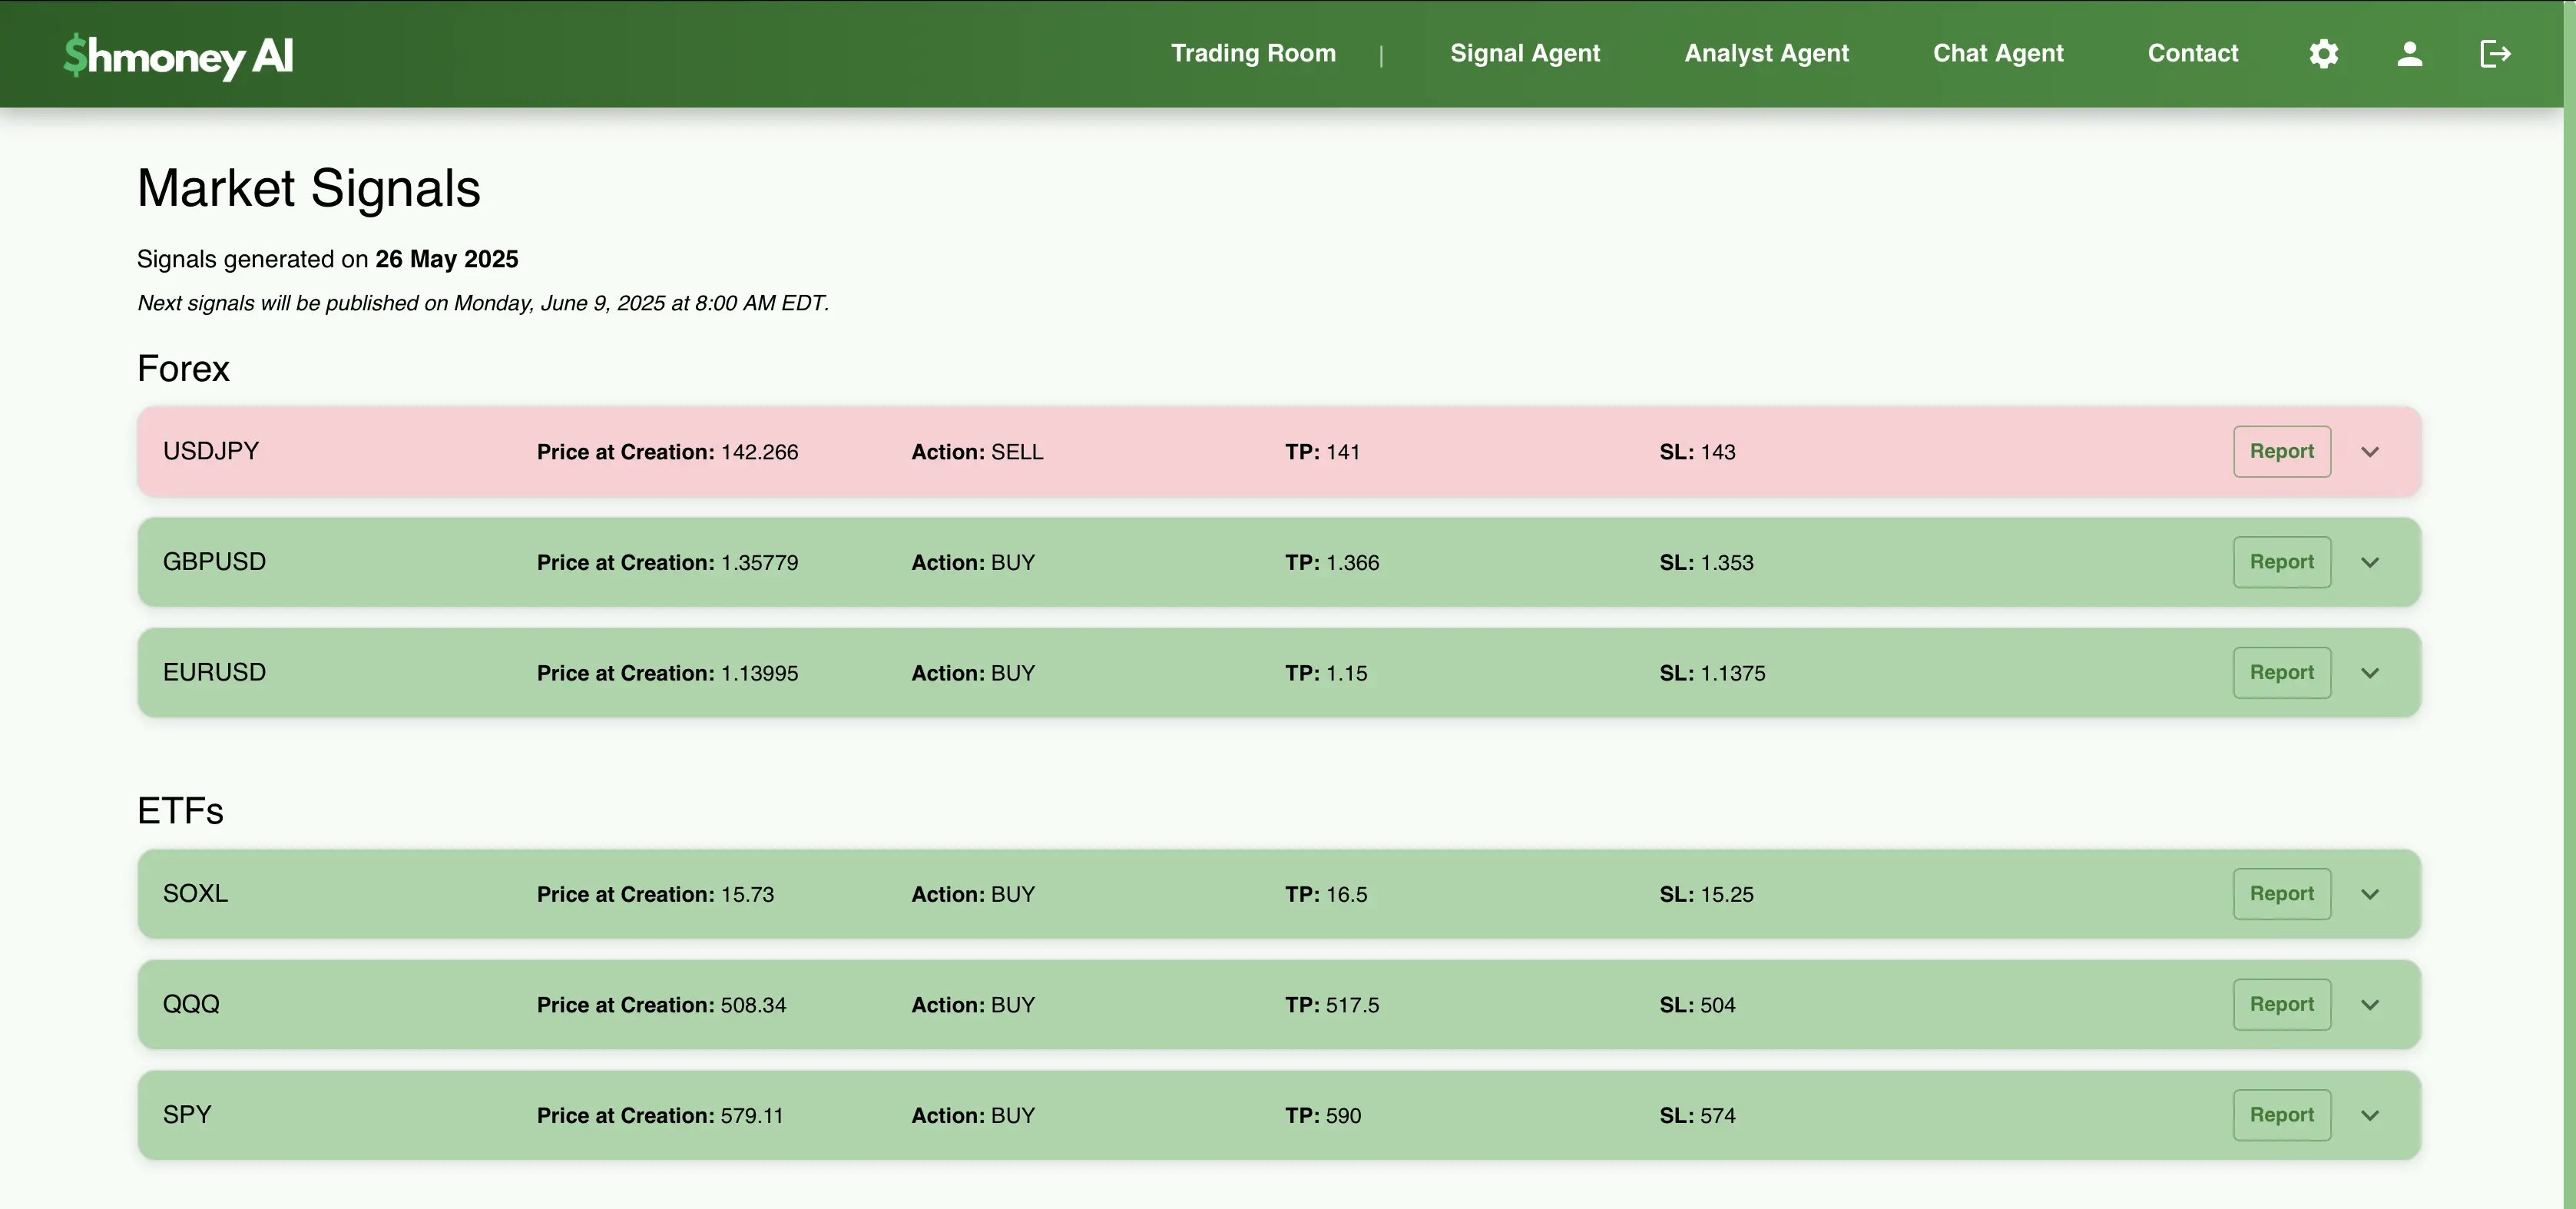This screenshot has width=2576, height=1209.
Task: Open the Contact page
Action: 2192,53
